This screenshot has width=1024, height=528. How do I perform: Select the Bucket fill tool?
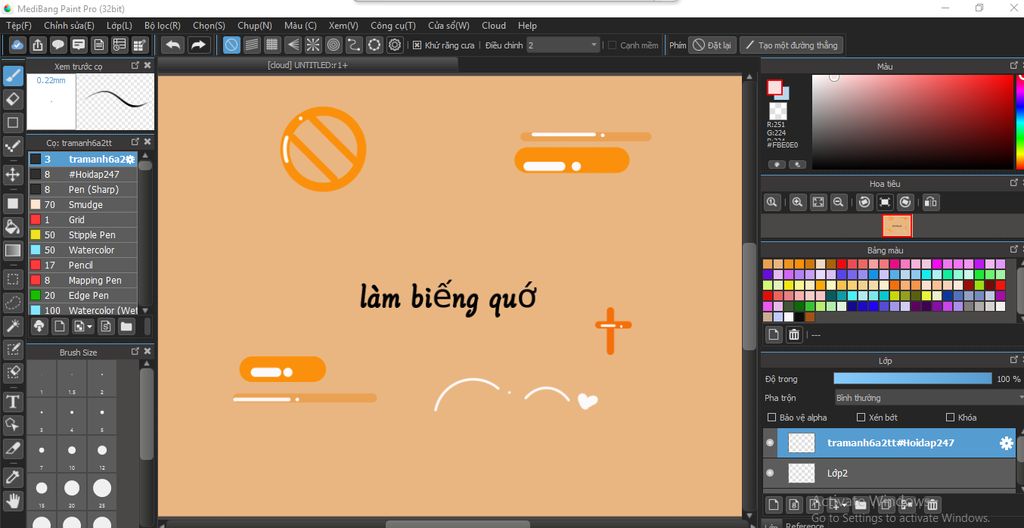click(12, 226)
